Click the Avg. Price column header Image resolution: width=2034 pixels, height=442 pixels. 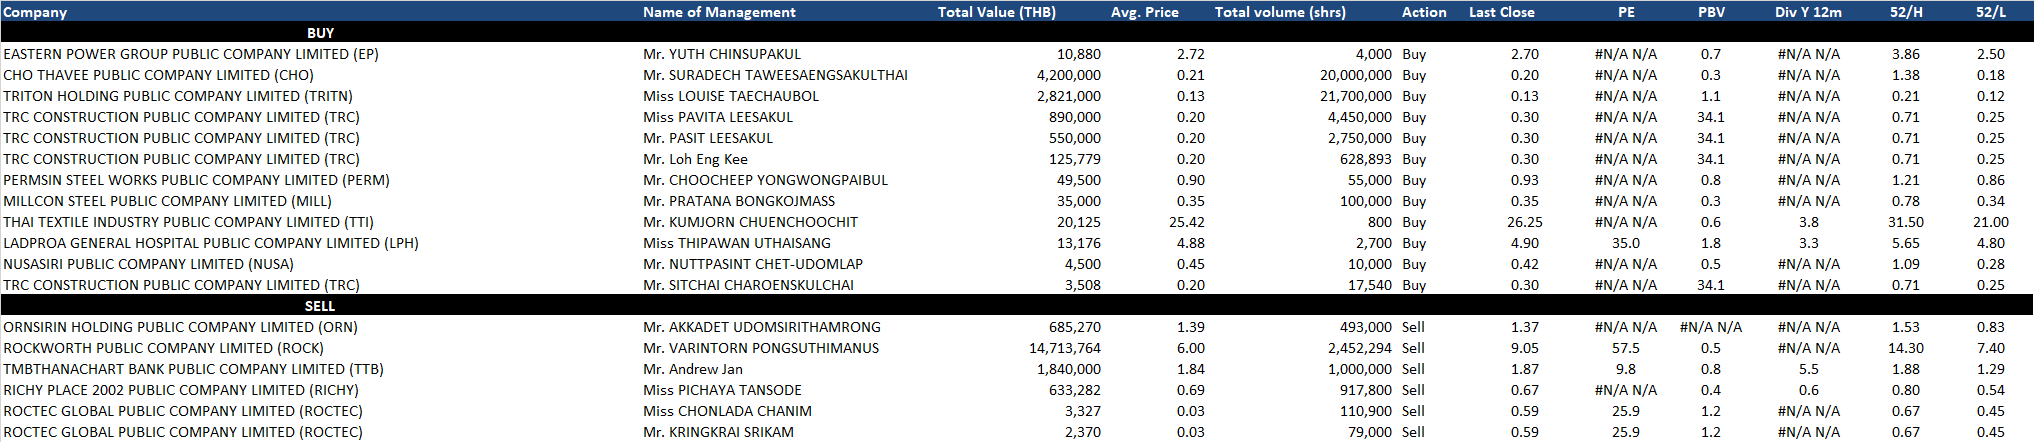point(1144,12)
